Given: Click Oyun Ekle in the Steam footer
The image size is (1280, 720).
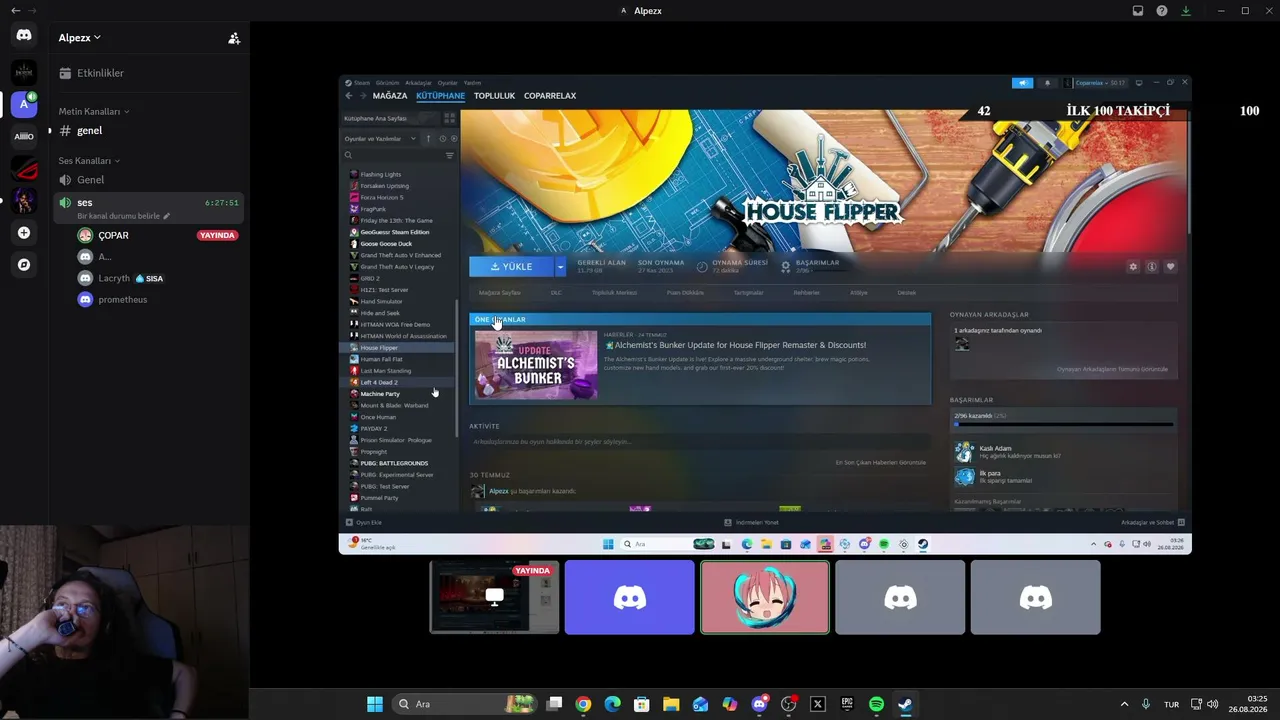Looking at the screenshot, I should (364, 522).
